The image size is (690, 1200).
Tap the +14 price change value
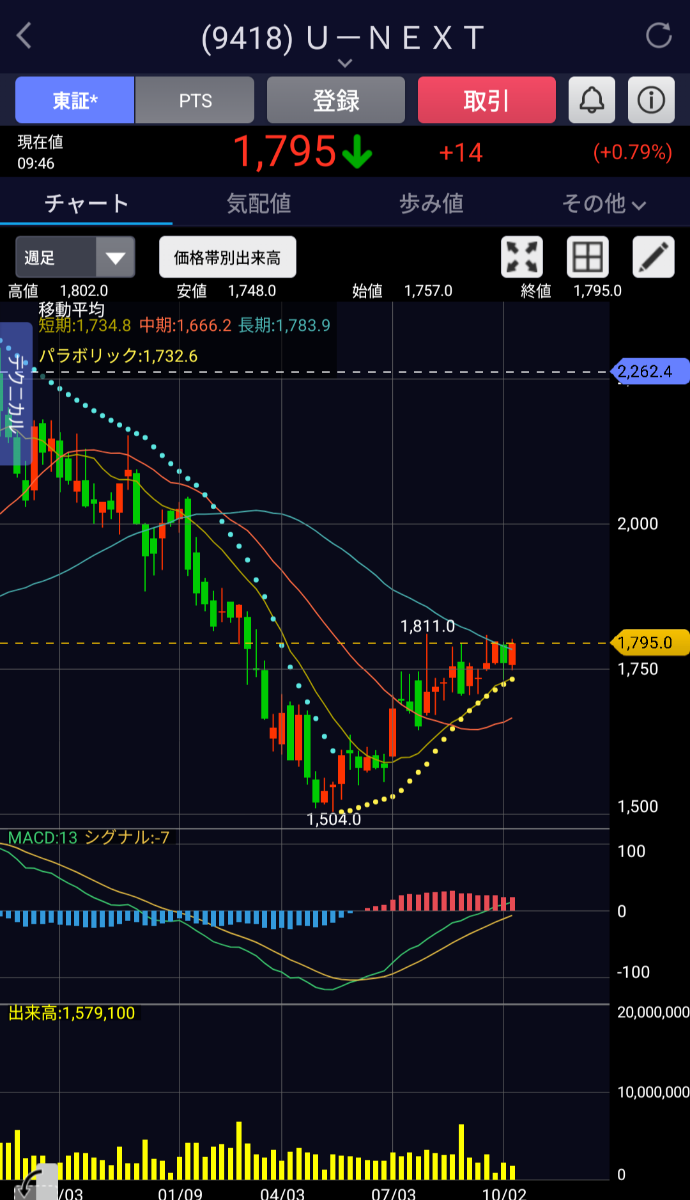(460, 153)
